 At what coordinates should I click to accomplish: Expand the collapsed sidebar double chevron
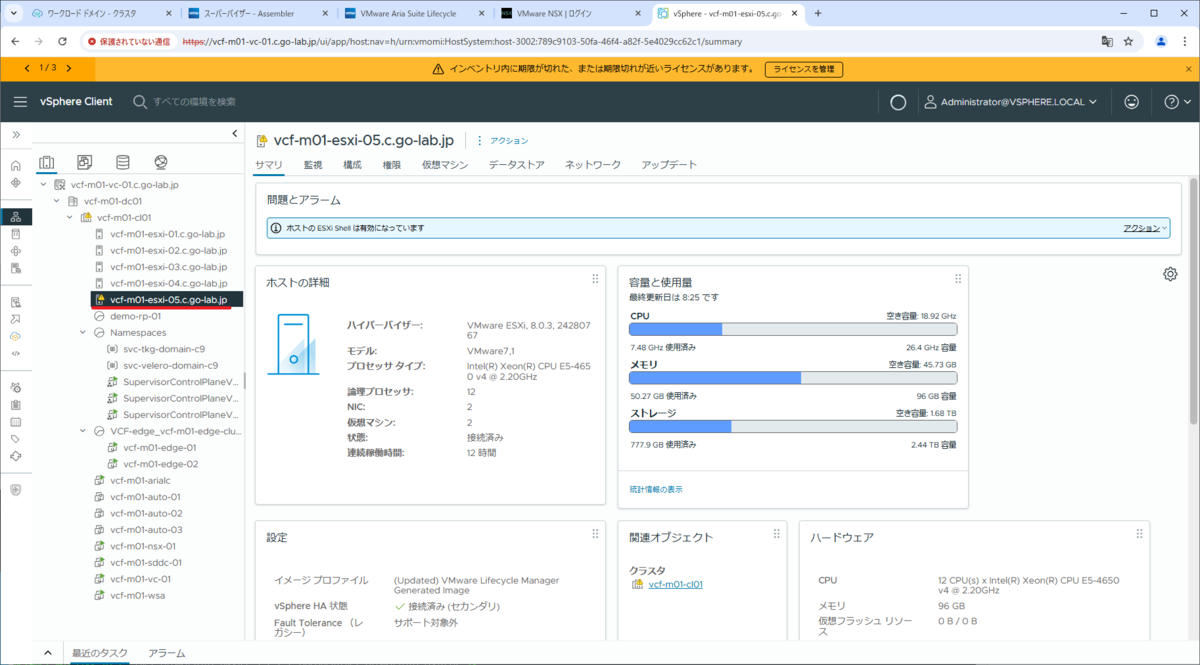tap(16, 134)
